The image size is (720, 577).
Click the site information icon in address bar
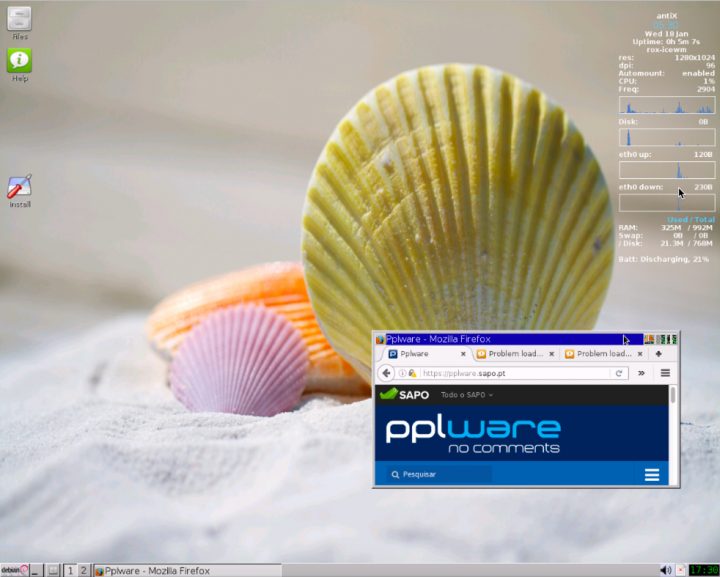[402, 373]
